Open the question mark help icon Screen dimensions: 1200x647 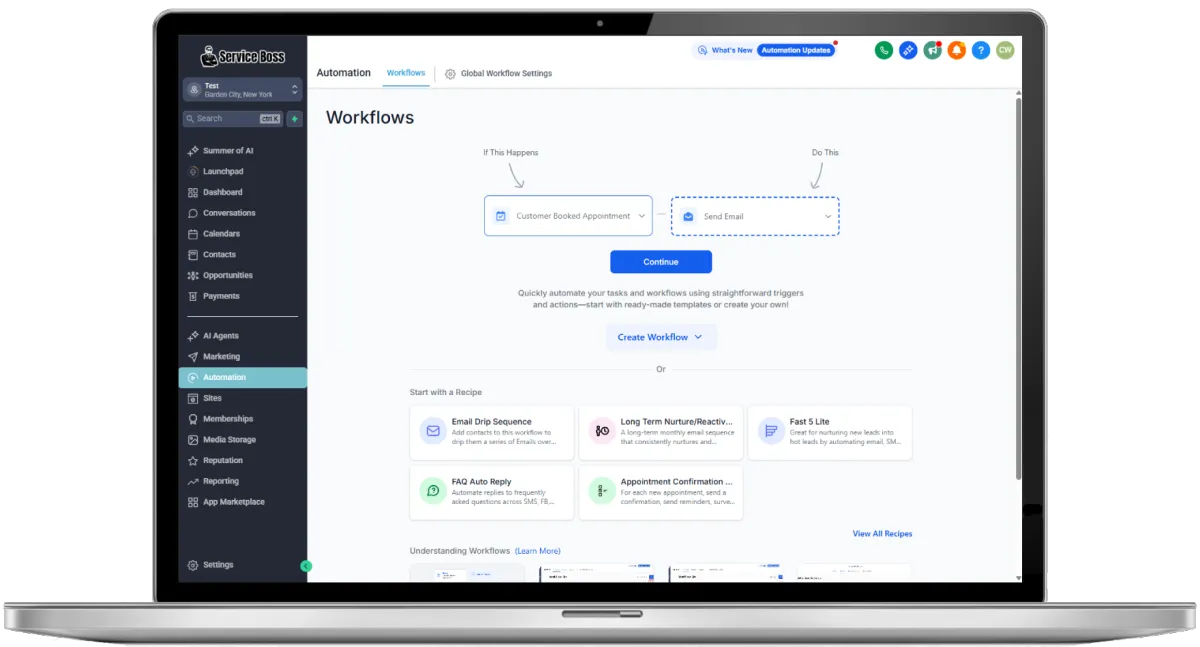pyautogui.click(x=981, y=50)
